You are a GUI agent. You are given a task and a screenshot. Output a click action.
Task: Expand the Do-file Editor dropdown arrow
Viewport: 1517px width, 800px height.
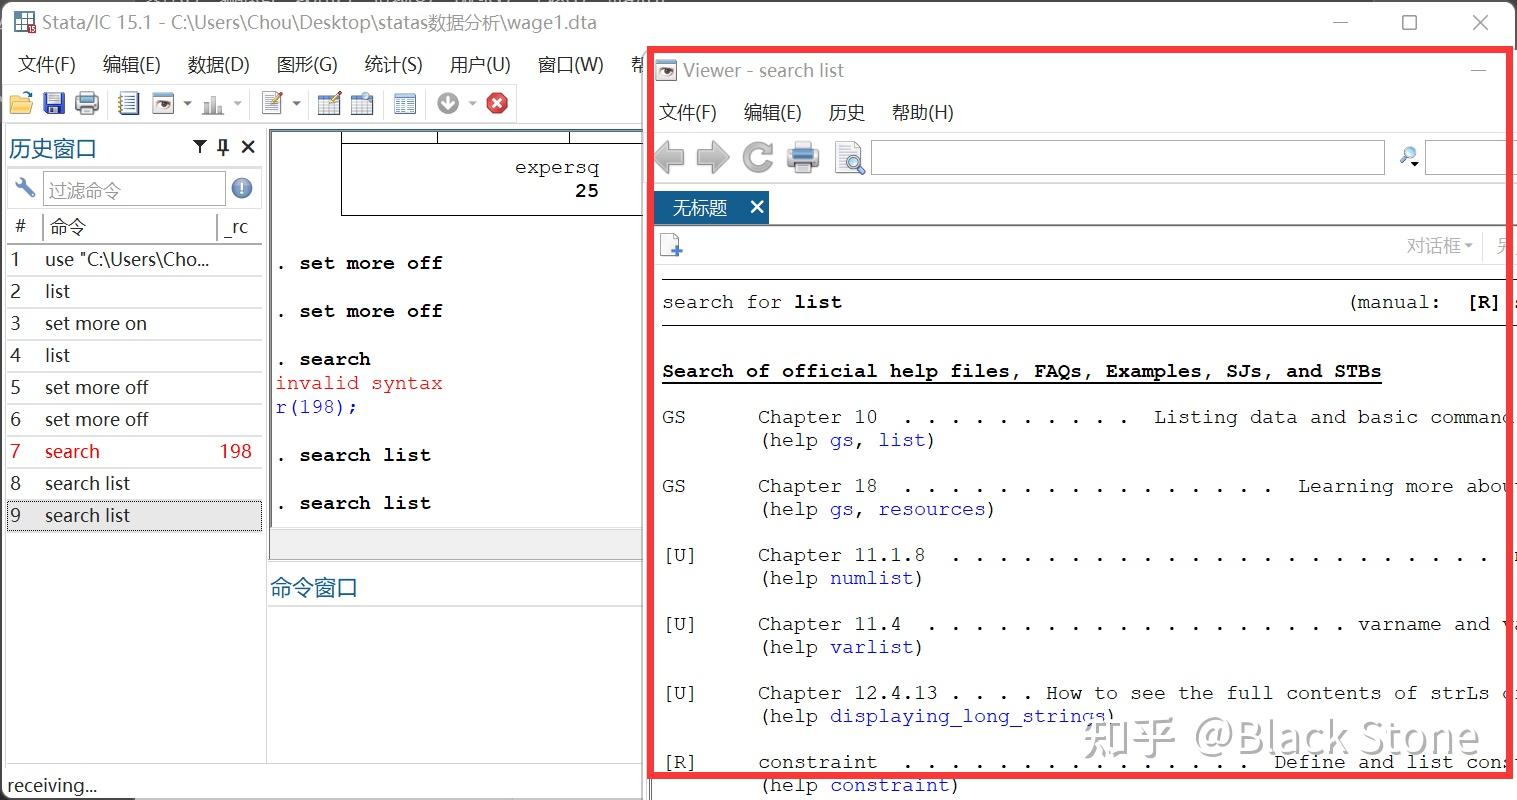pos(296,103)
